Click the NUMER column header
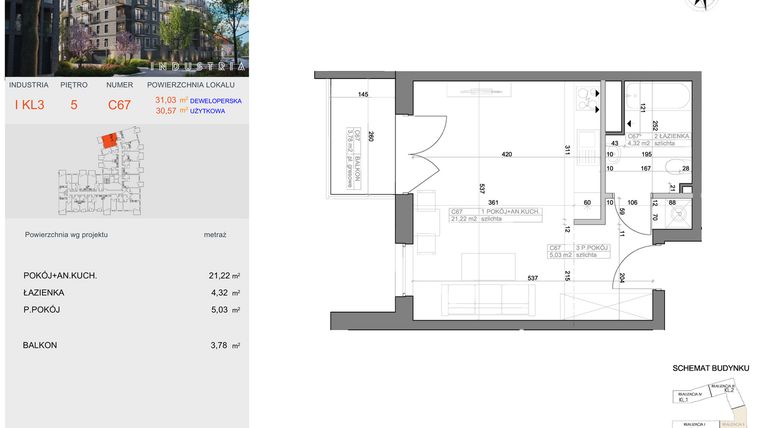This screenshot has height=428, width=760. tap(120, 85)
